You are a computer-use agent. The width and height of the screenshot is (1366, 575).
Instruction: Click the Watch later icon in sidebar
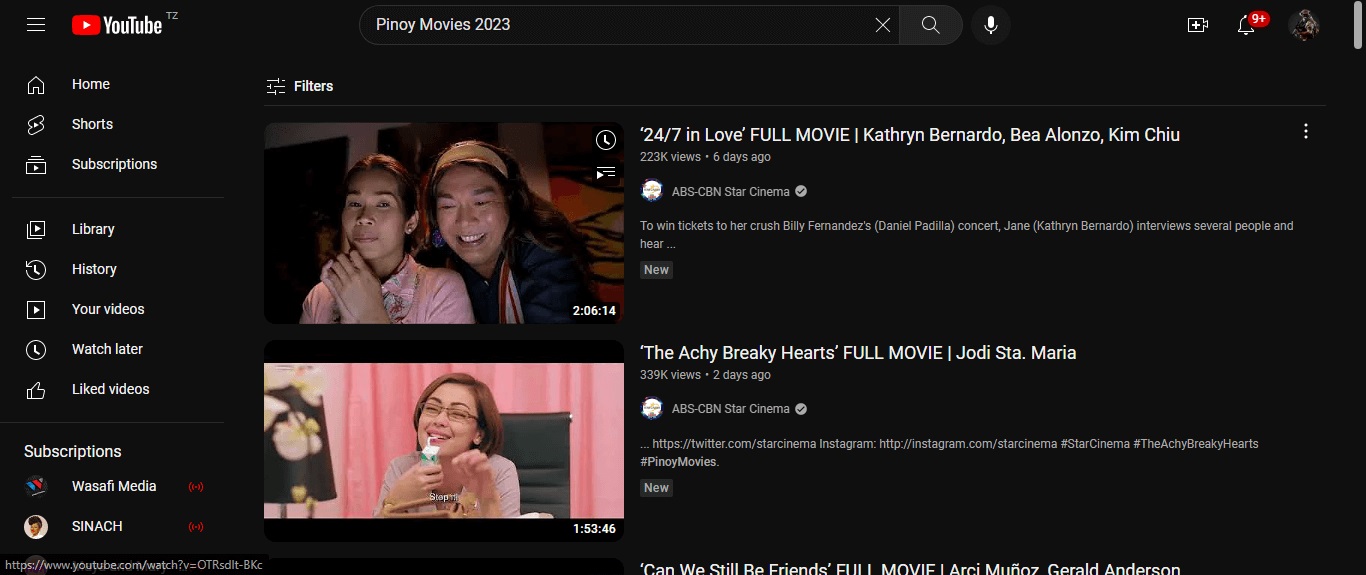coord(36,350)
